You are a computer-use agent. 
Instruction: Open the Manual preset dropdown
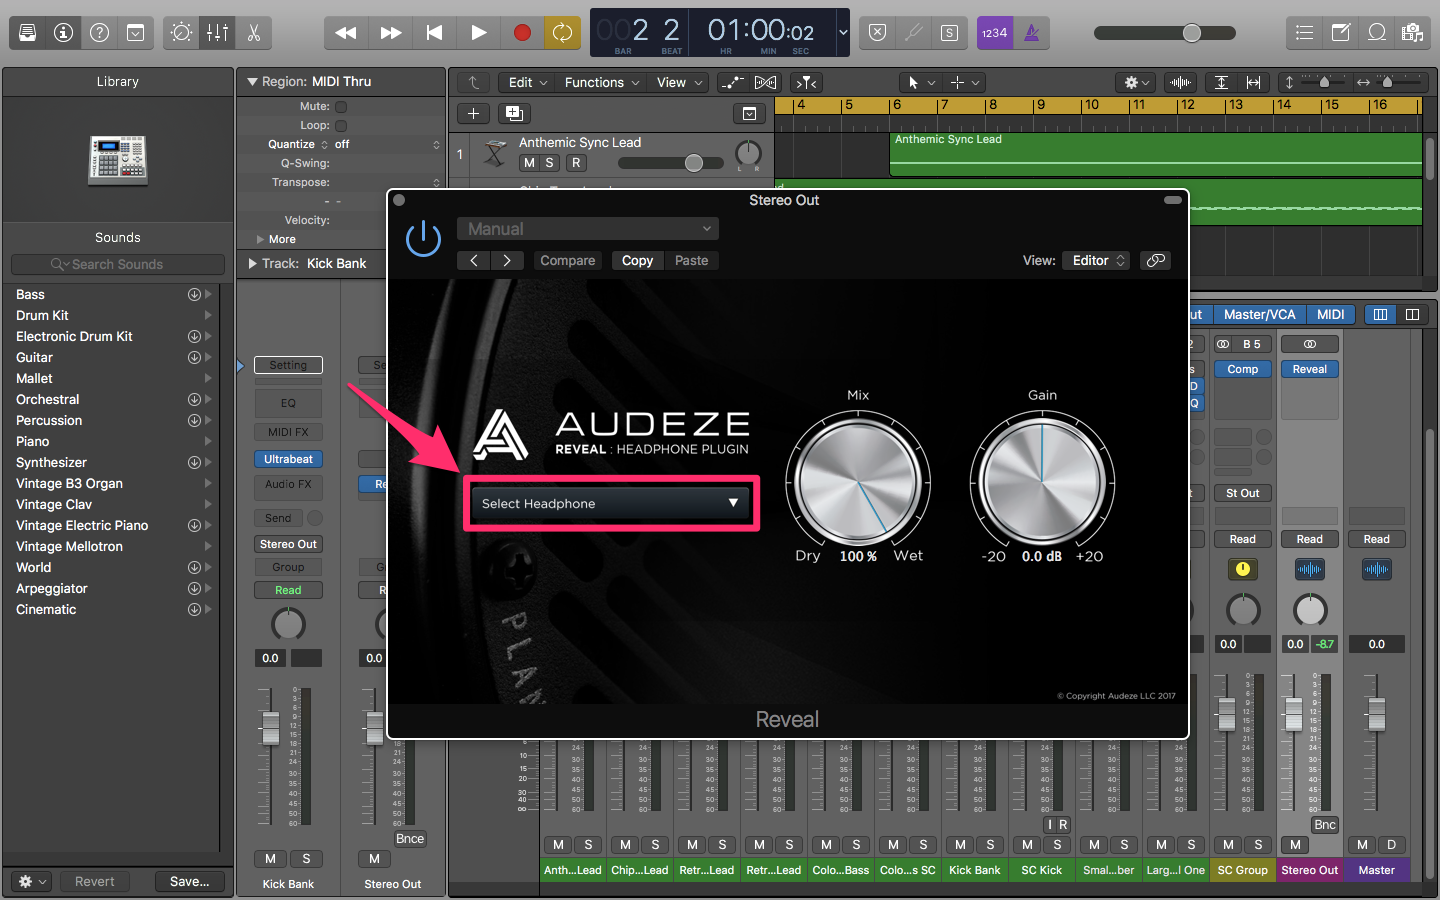588,229
